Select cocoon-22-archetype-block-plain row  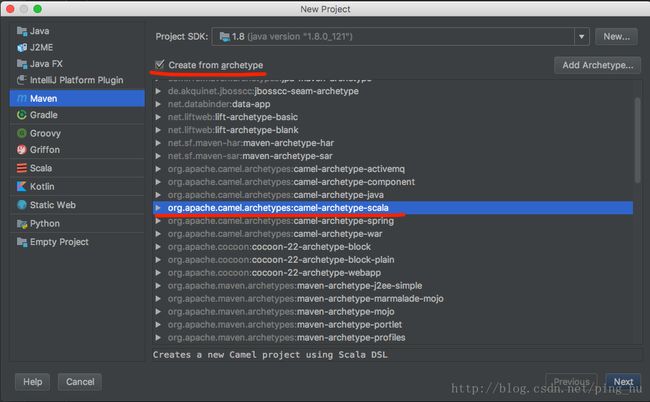[x=393, y=260]
